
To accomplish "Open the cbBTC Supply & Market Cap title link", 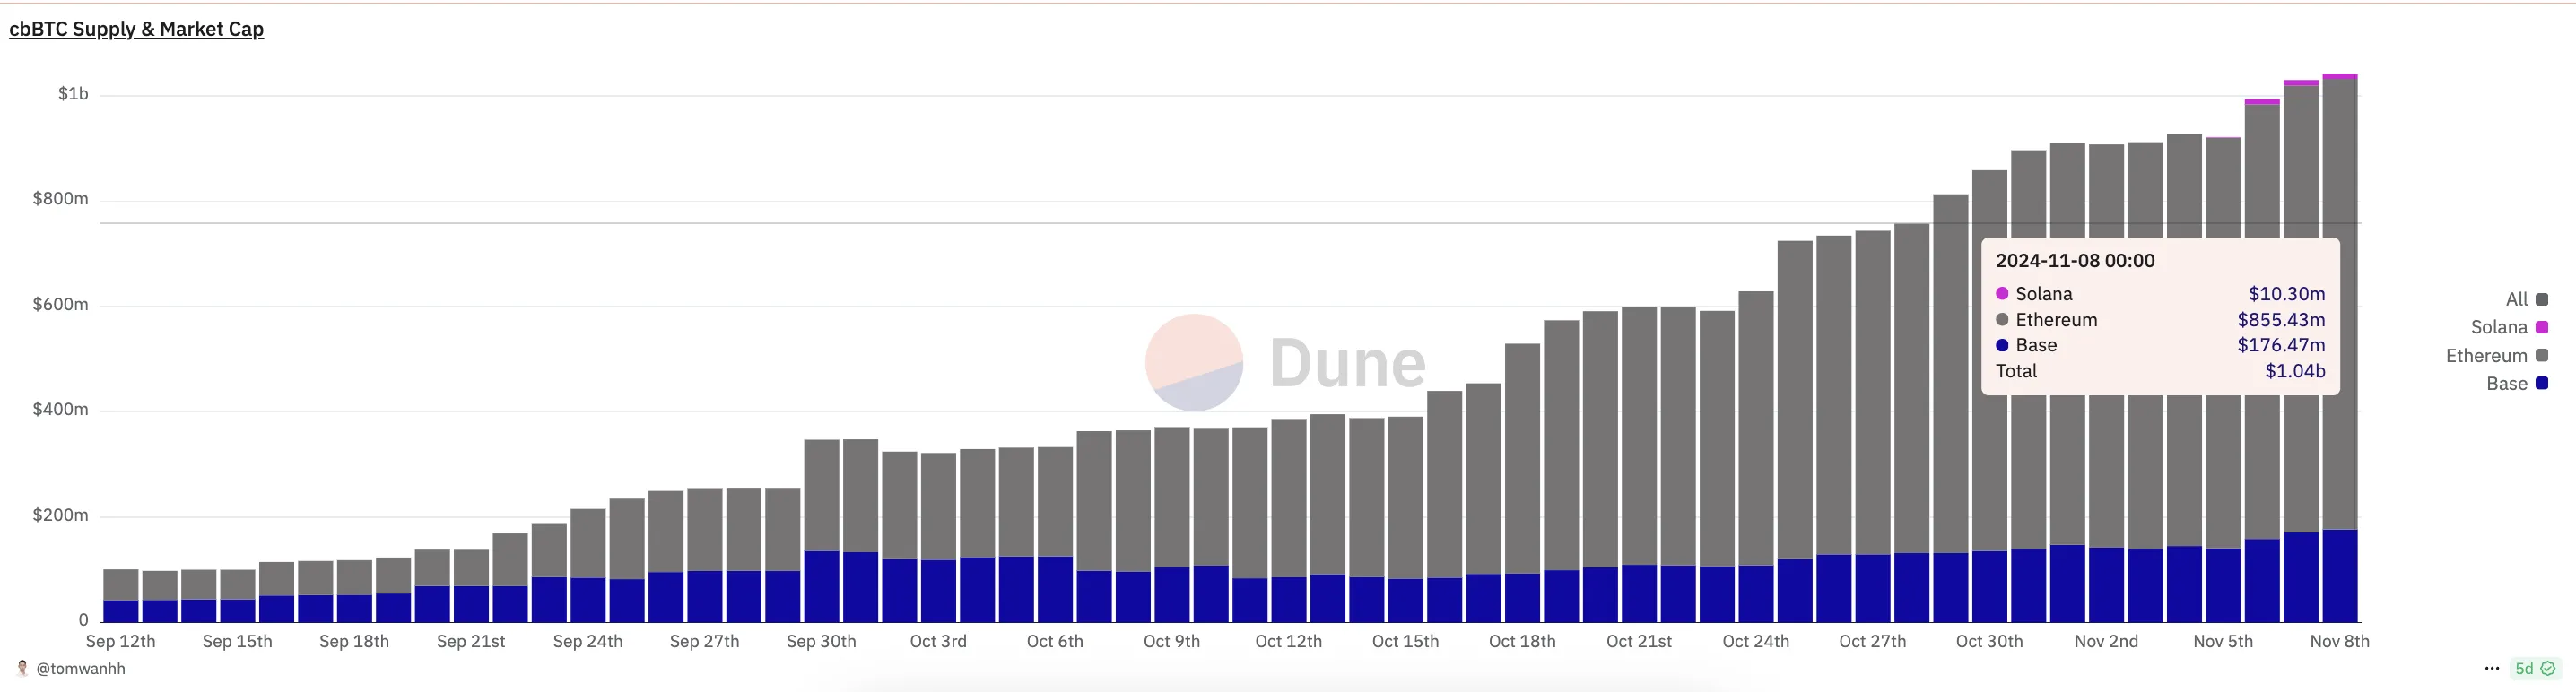I will coord(136,29).
